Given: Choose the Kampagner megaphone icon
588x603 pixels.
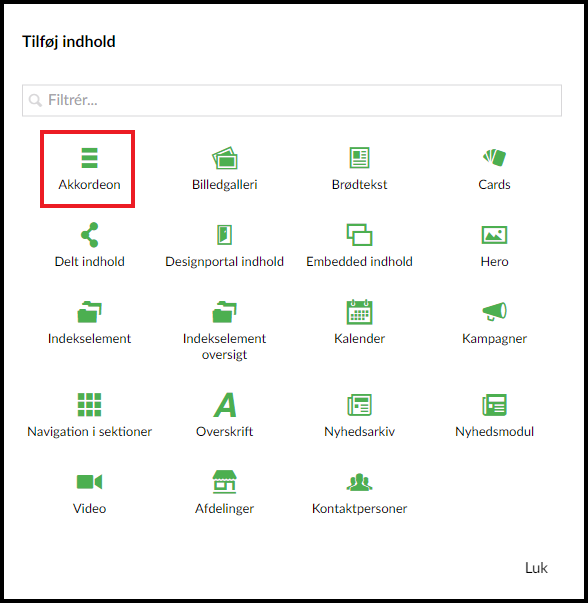Looking at the screenshot, I should click(495, 311).
